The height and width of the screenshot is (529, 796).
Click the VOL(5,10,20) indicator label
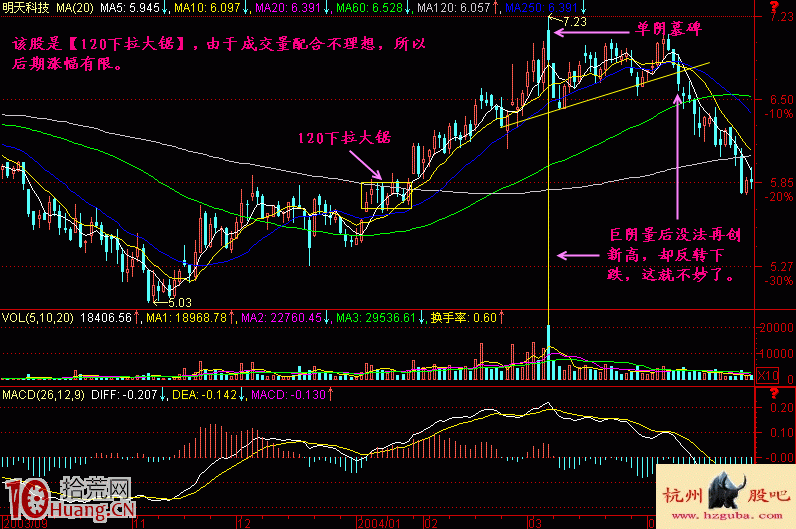coord(38,318)
